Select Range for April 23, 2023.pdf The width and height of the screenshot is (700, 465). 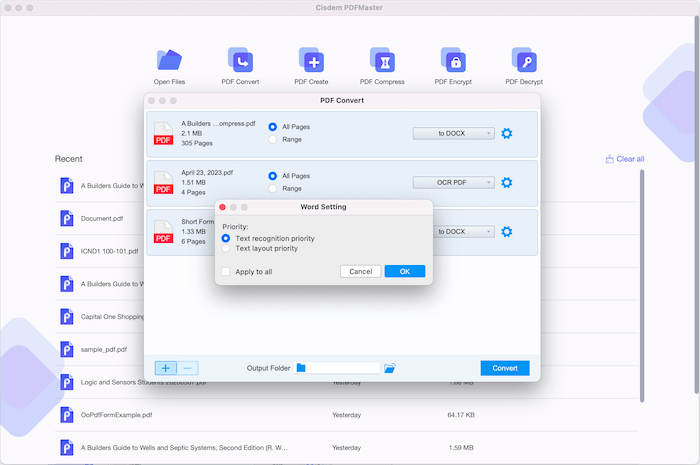272,189
